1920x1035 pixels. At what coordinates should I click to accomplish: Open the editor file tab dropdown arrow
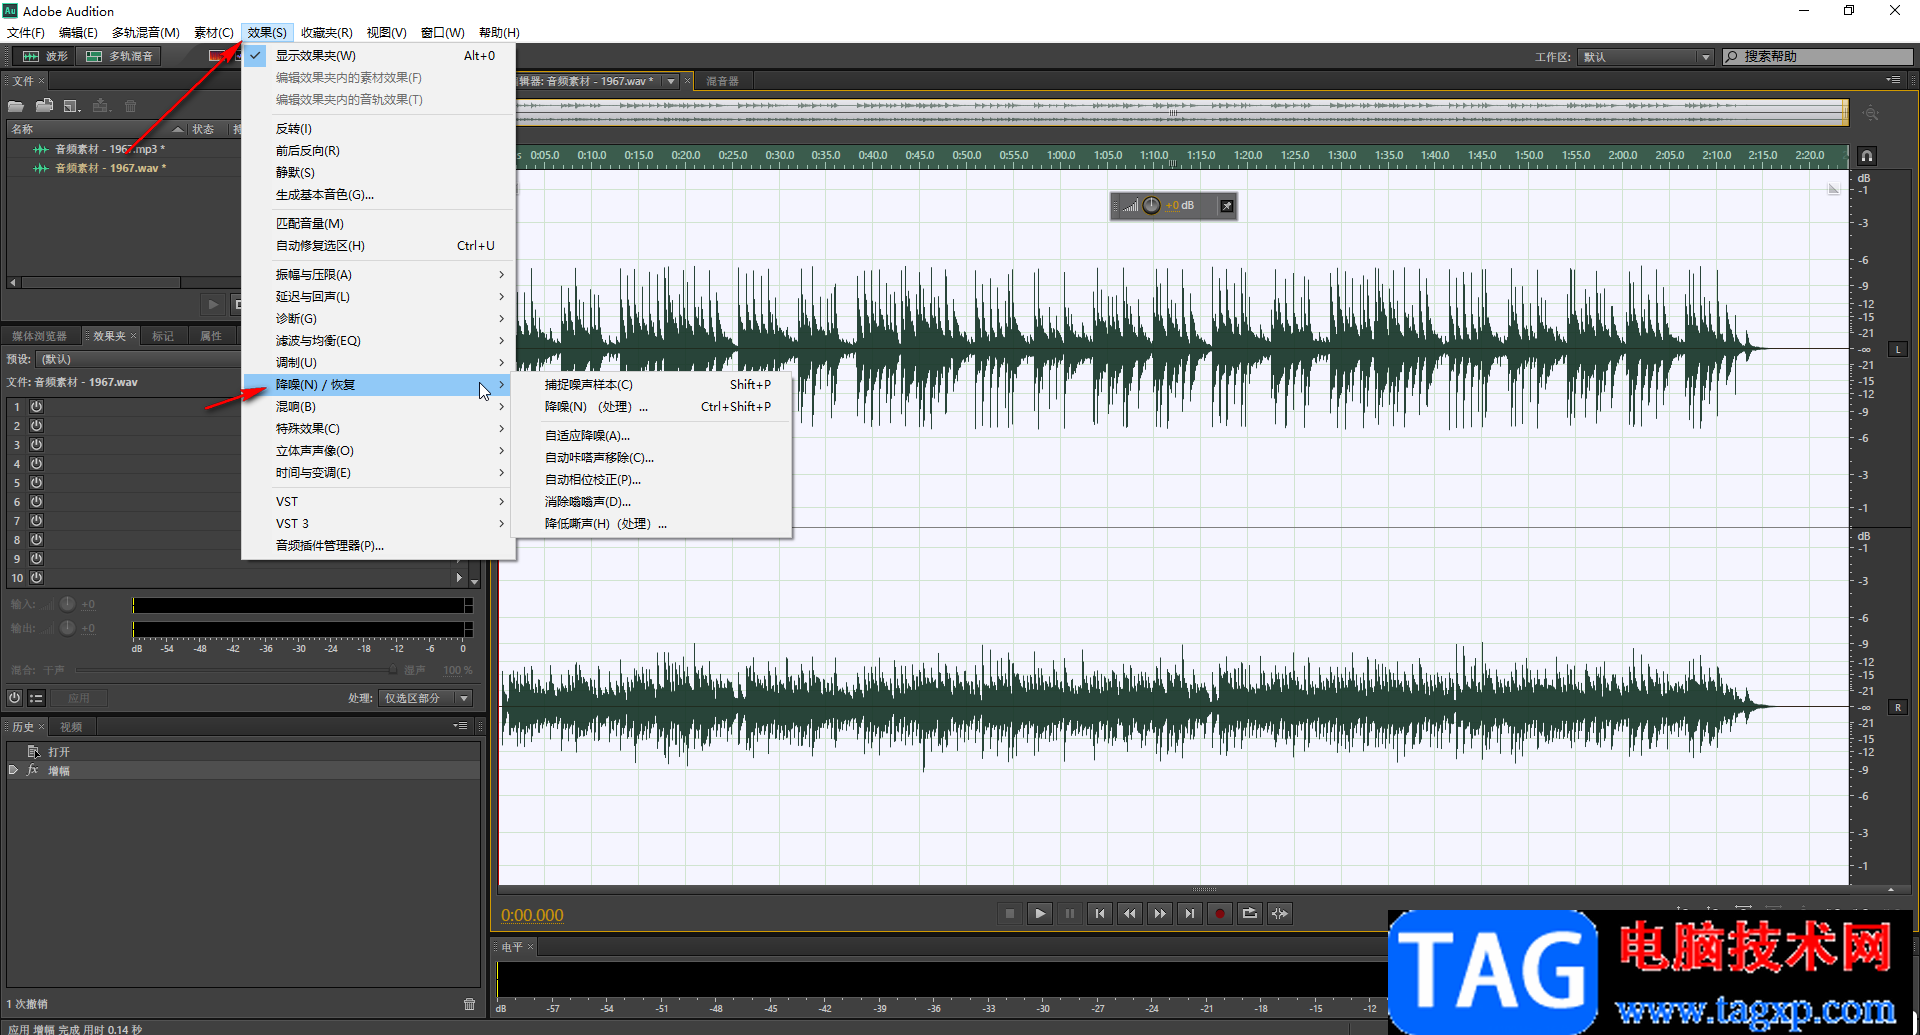[x=671, y=81]
